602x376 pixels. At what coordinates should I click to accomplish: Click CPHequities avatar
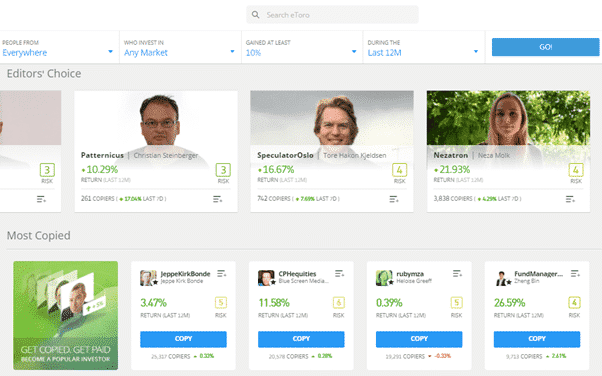pyautogui.click(x=266, y=278)
